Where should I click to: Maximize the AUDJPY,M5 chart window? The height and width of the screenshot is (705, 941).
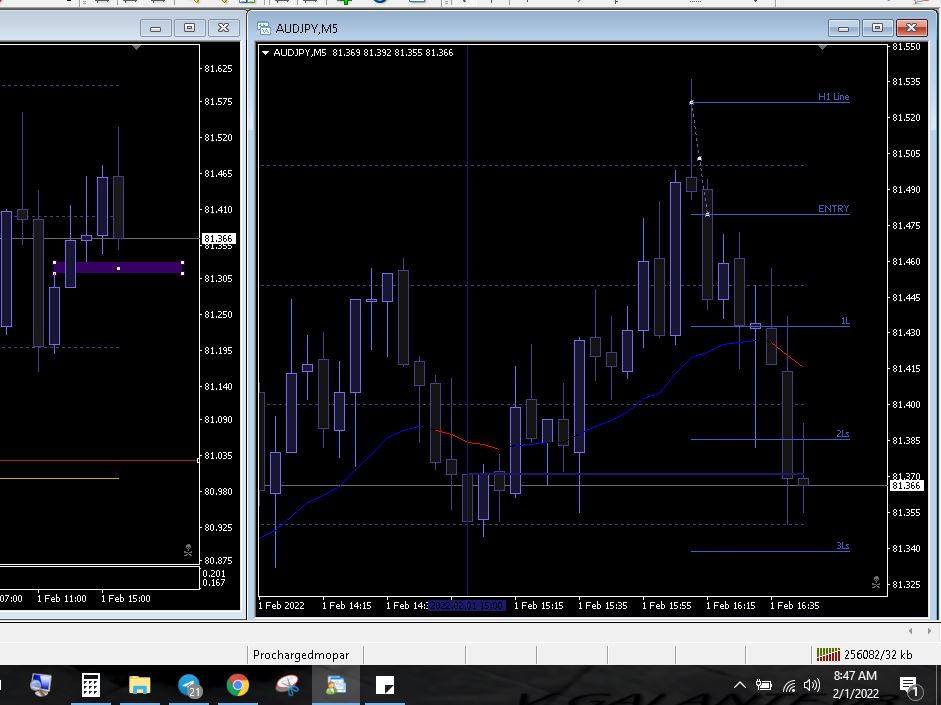(878, 28)
